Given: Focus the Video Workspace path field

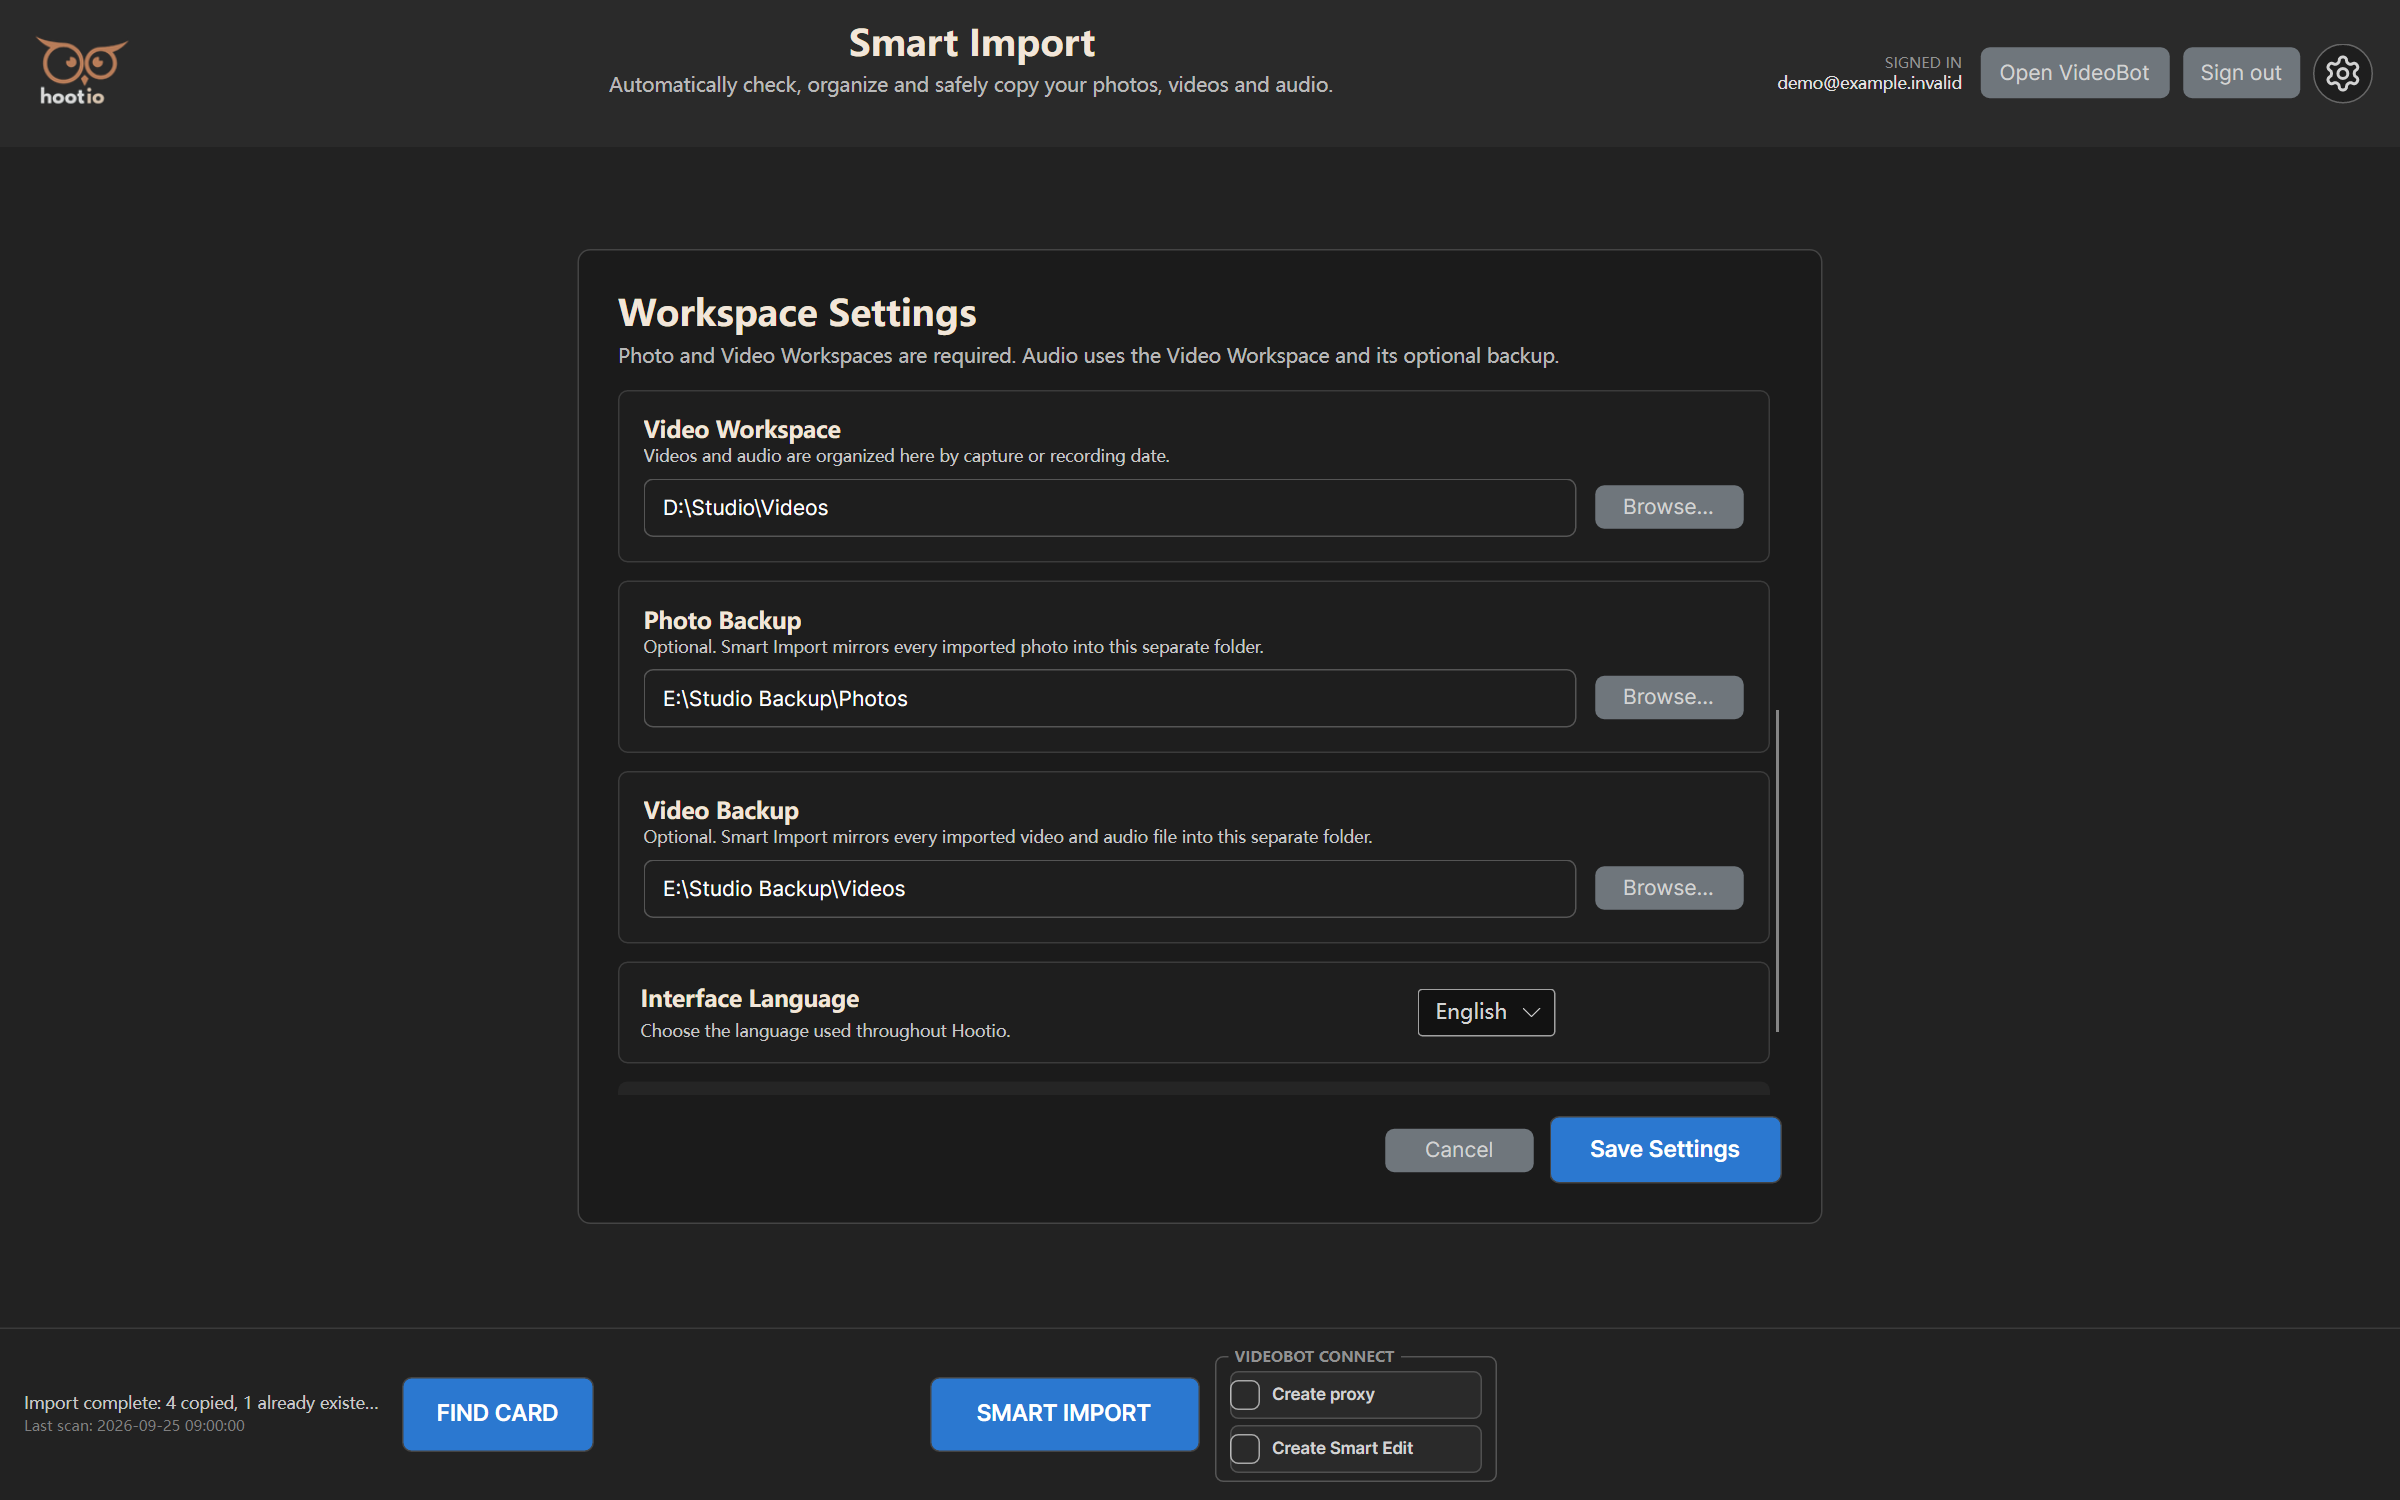Looking at the screenshot, I should tap(1109, 508).
